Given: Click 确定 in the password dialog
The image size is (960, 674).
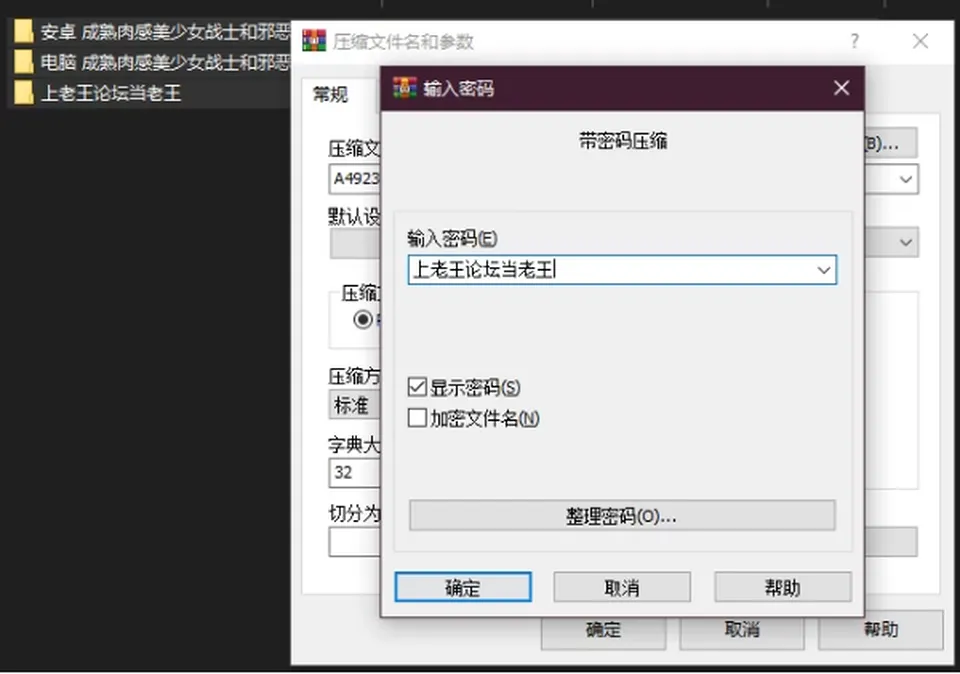Looking at the screenshot, I should pyautogui.click(x=463, y=588).
